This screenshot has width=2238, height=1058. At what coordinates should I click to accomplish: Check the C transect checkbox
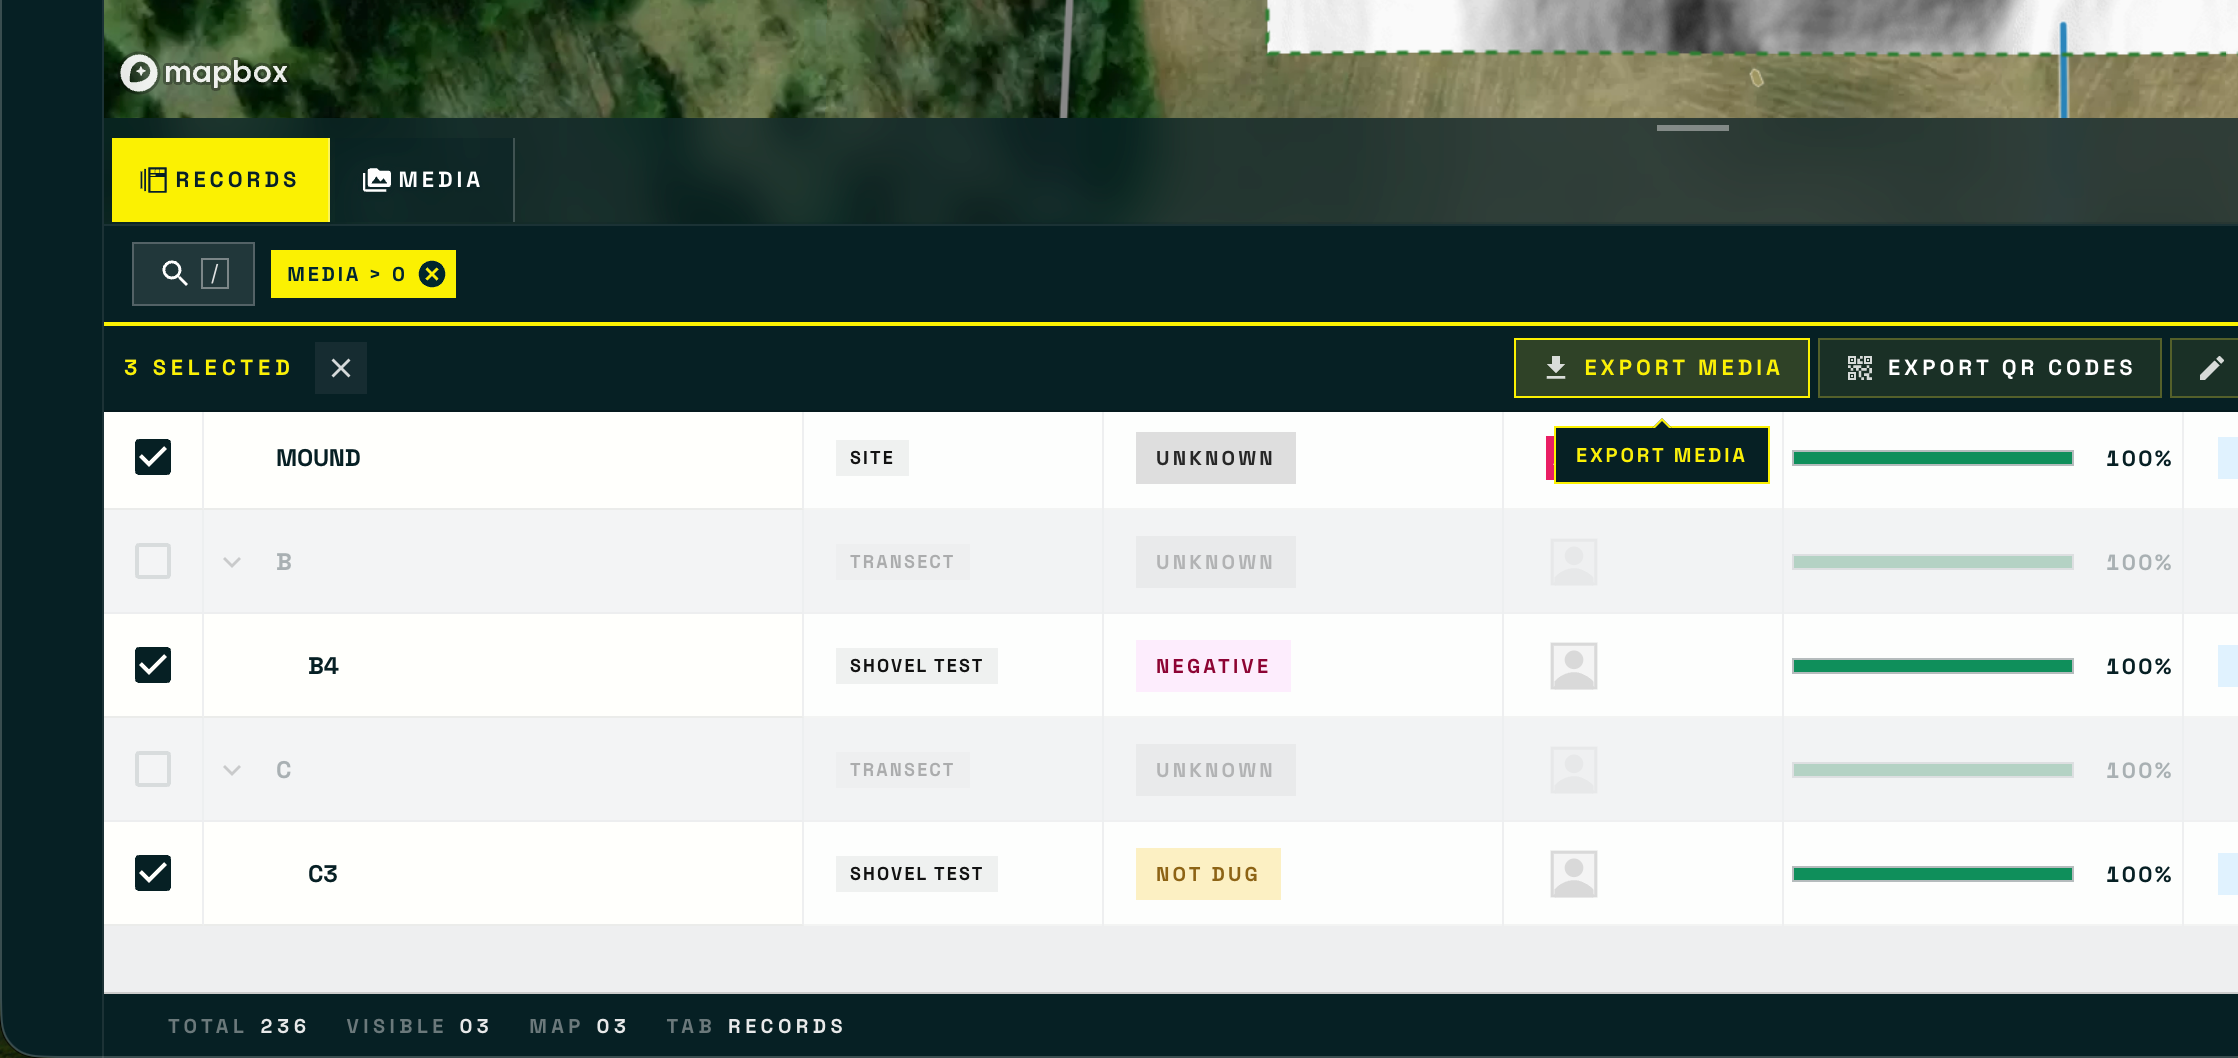point(153,769)
